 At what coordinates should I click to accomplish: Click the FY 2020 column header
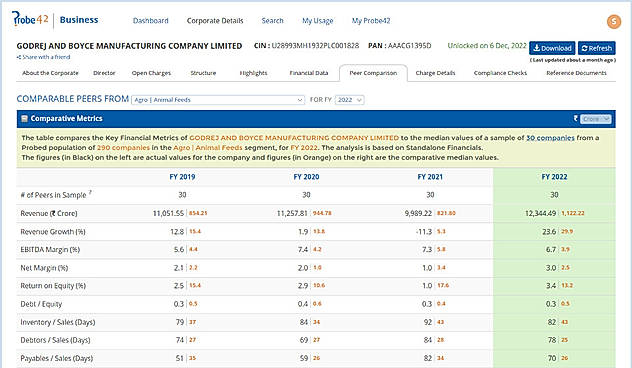306,177
